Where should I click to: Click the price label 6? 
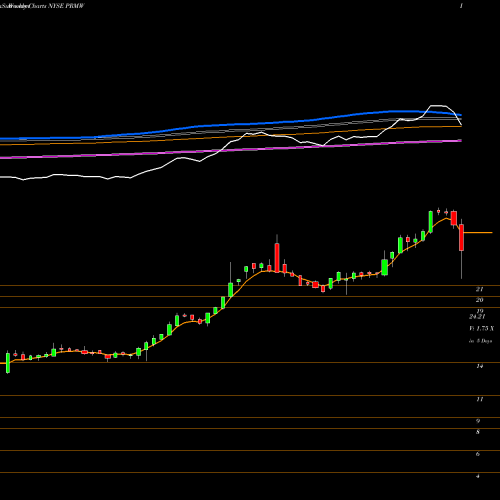pos(478,454)
